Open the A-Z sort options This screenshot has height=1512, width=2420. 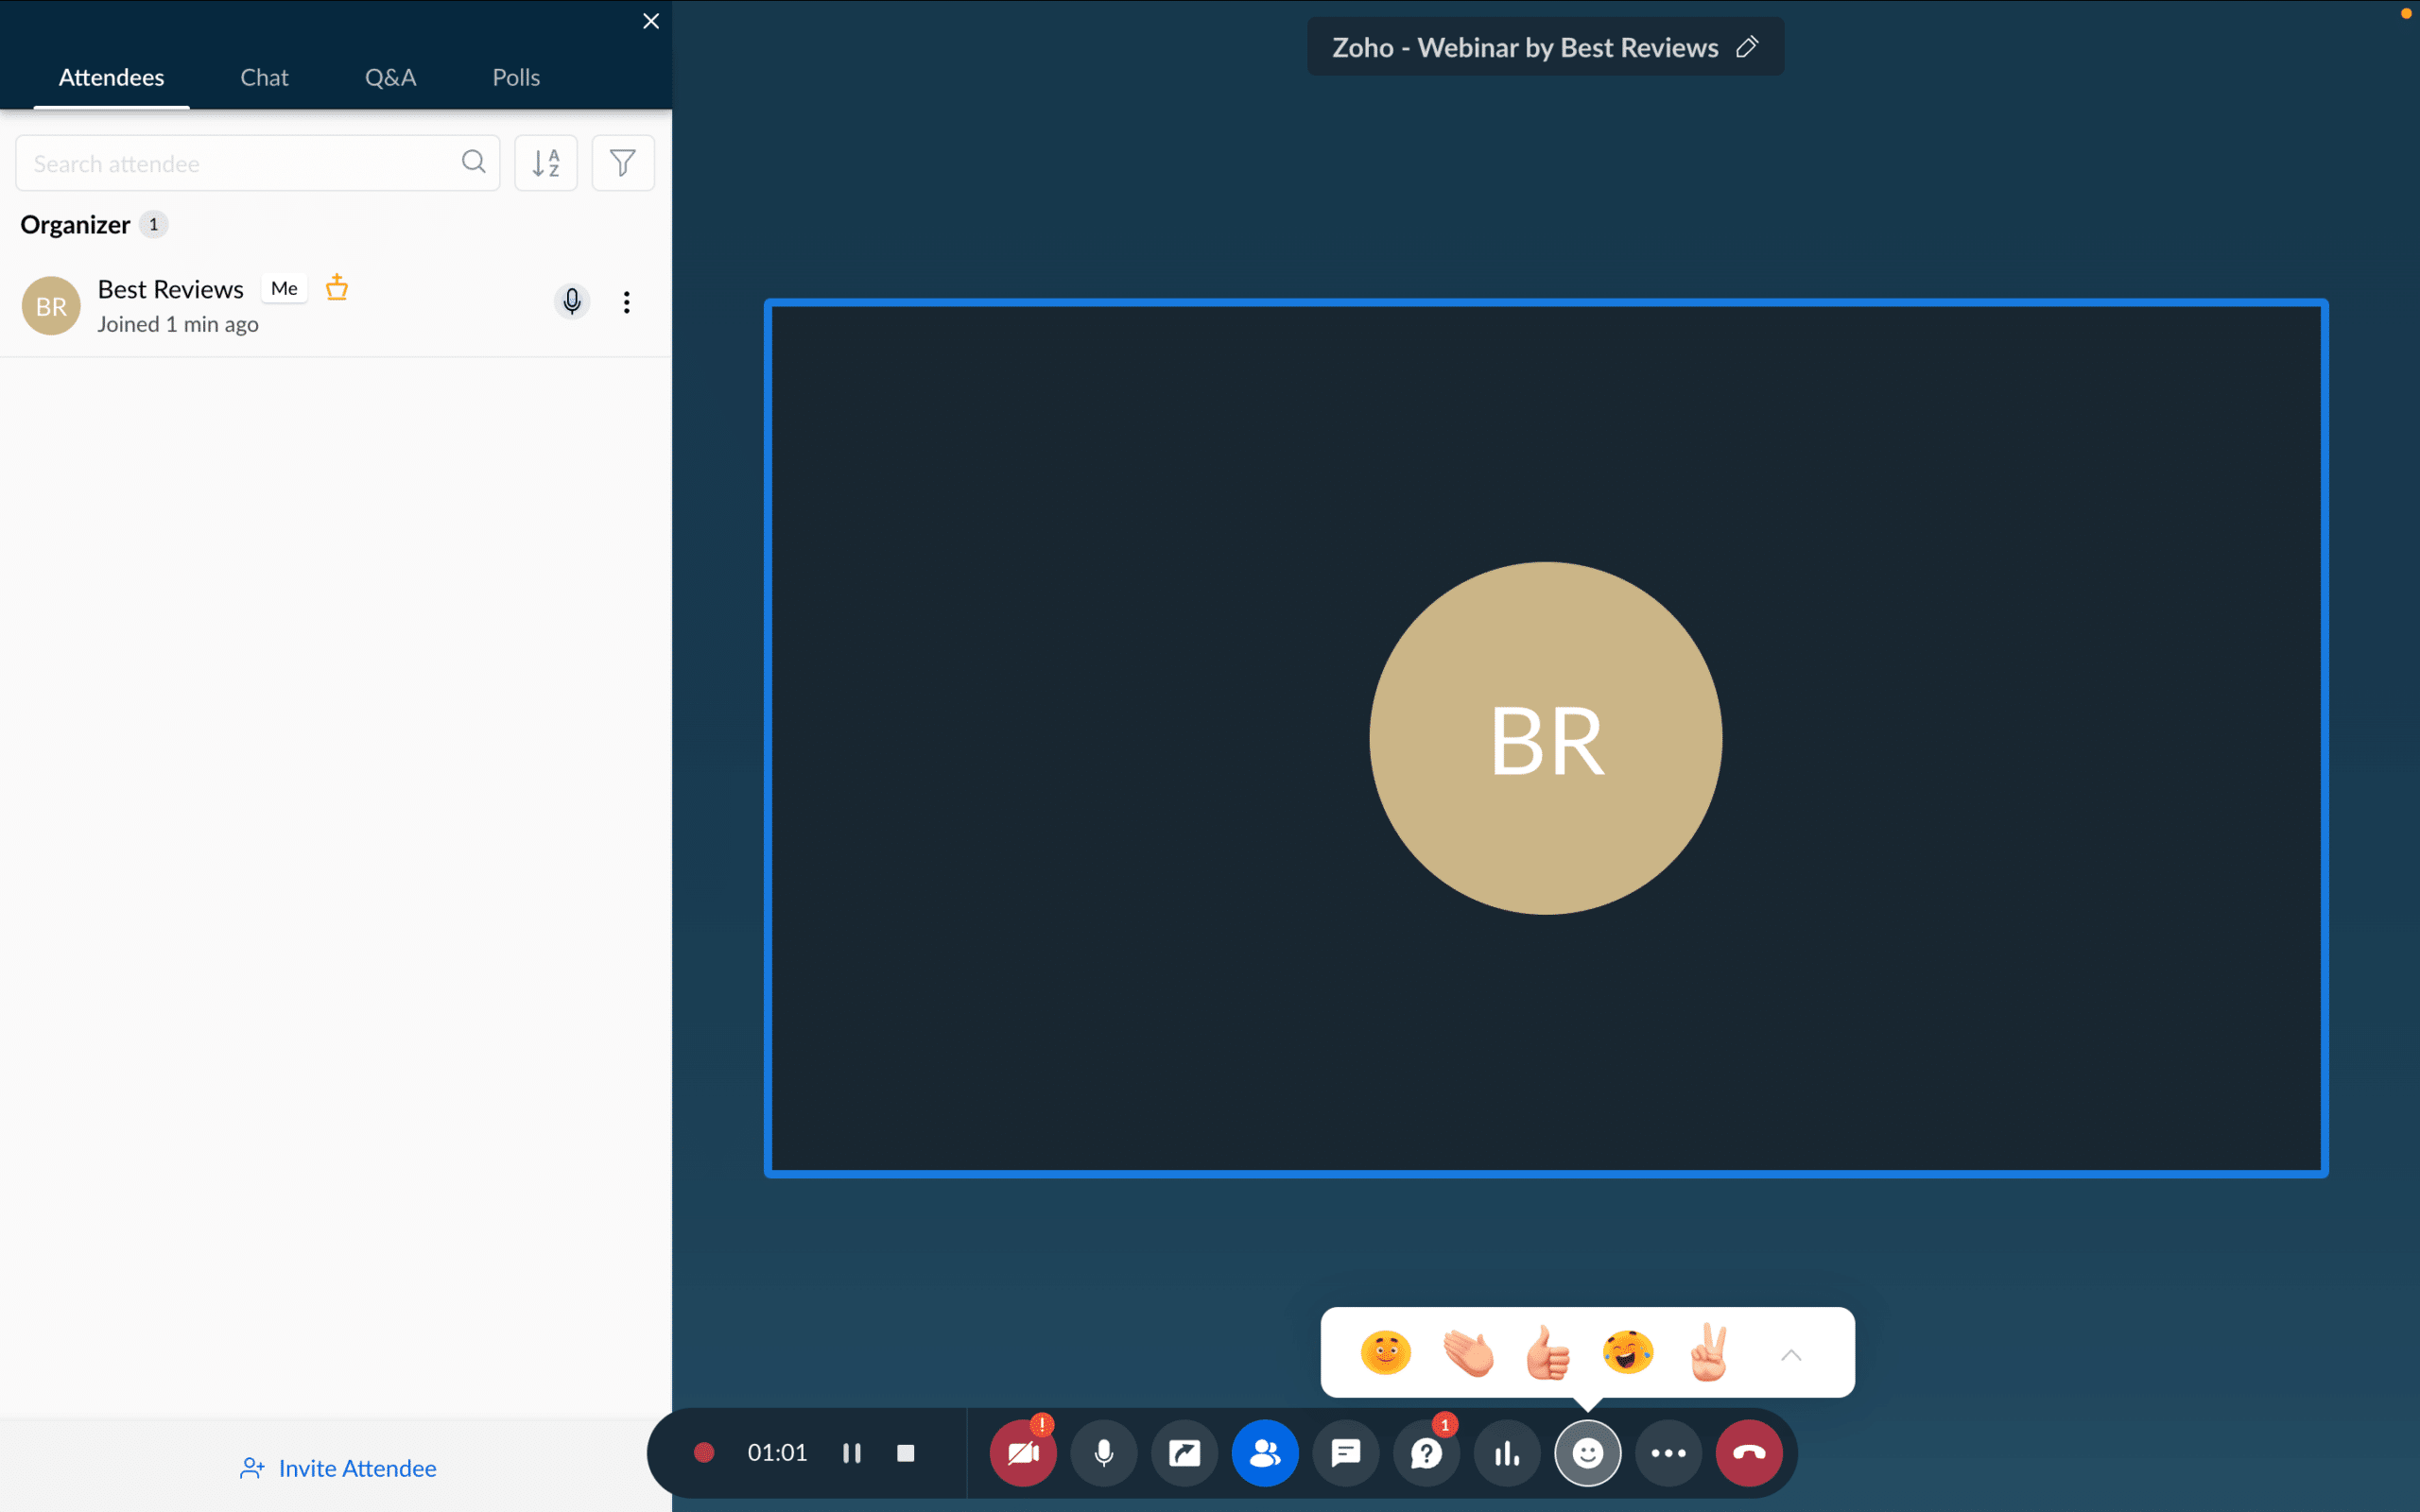point(546,162)
